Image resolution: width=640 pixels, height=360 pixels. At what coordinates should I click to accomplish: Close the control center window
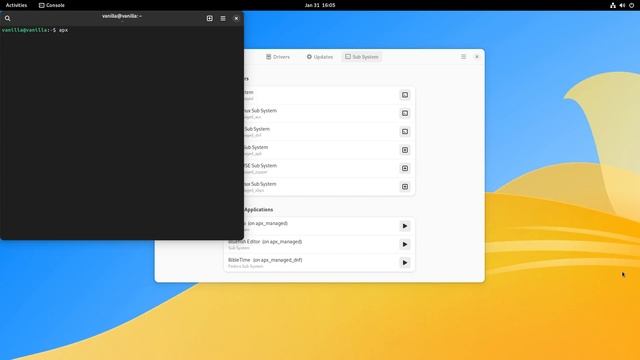(x=477, y=57)
